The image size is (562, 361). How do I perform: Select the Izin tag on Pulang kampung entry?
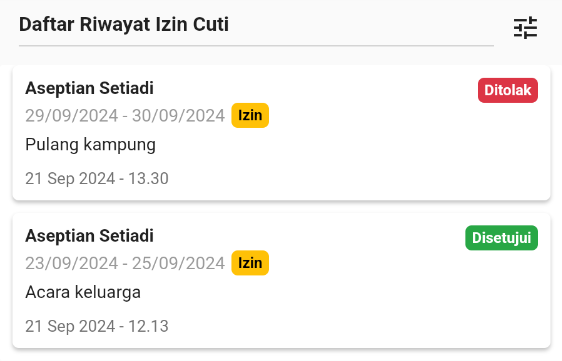point(250,115)
